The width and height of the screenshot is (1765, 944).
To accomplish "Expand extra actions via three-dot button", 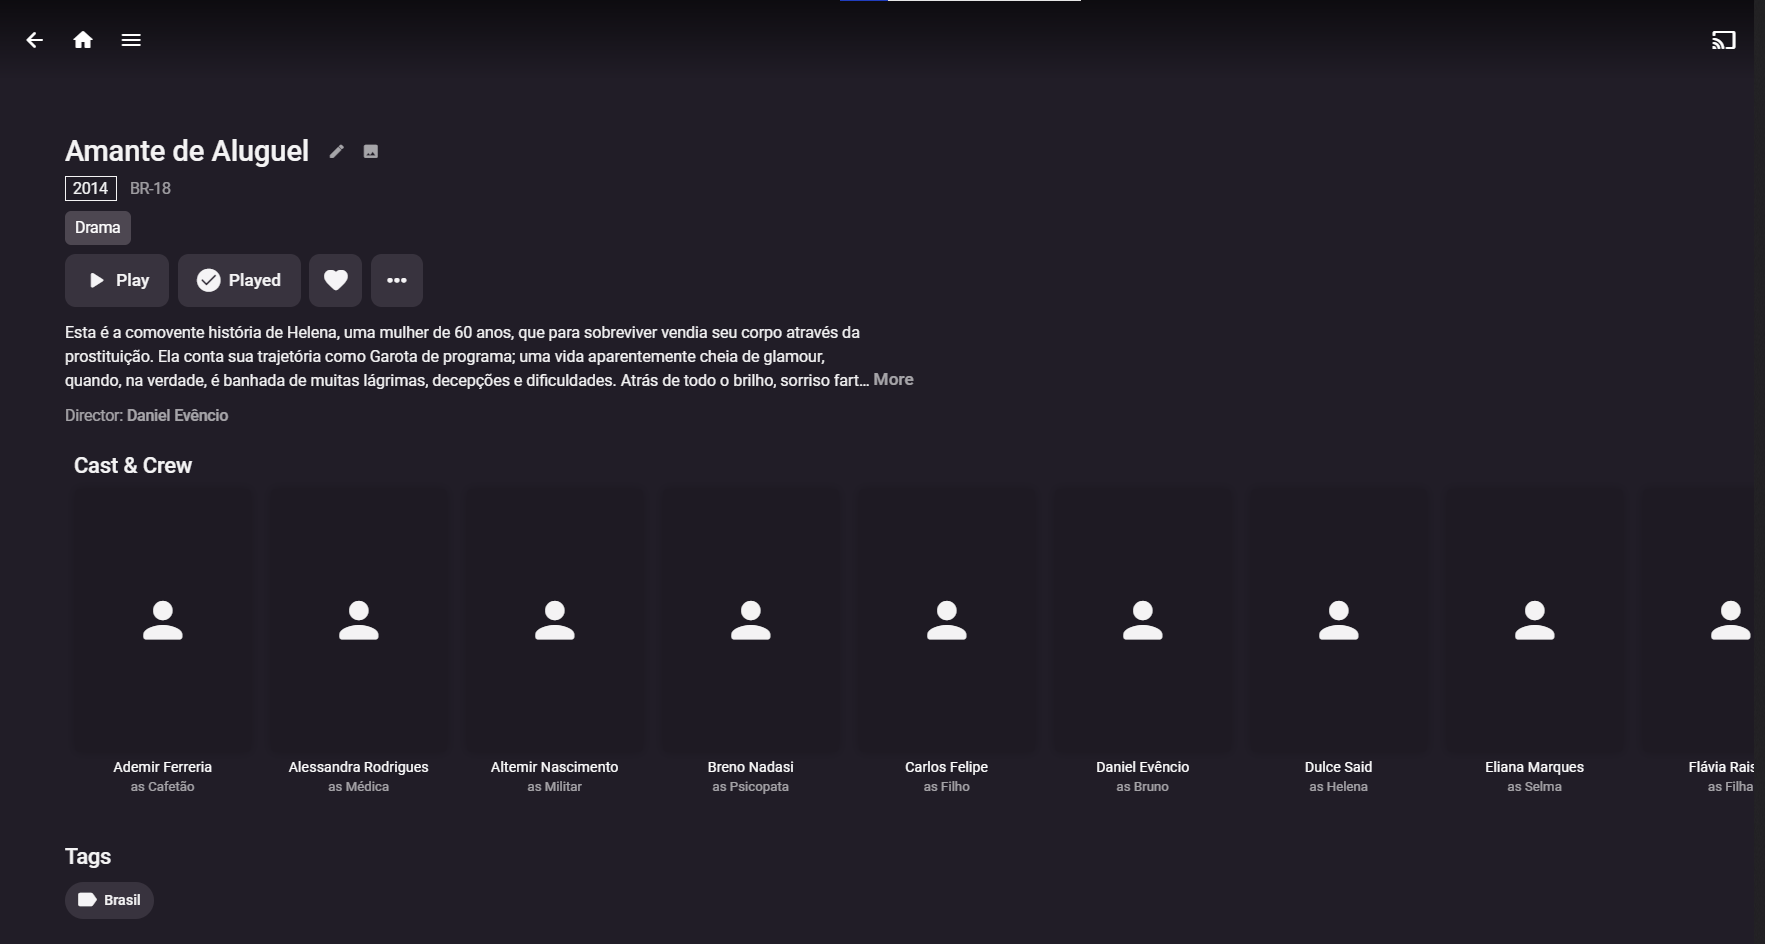I will [x=397, y=280].
